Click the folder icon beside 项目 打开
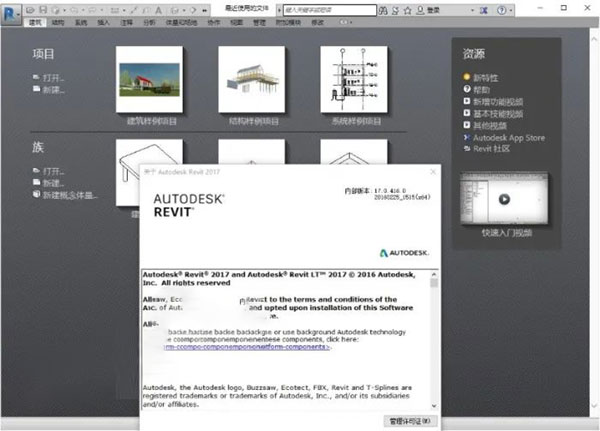This screenshot has height=431, width=600. [x=36, y=77]
